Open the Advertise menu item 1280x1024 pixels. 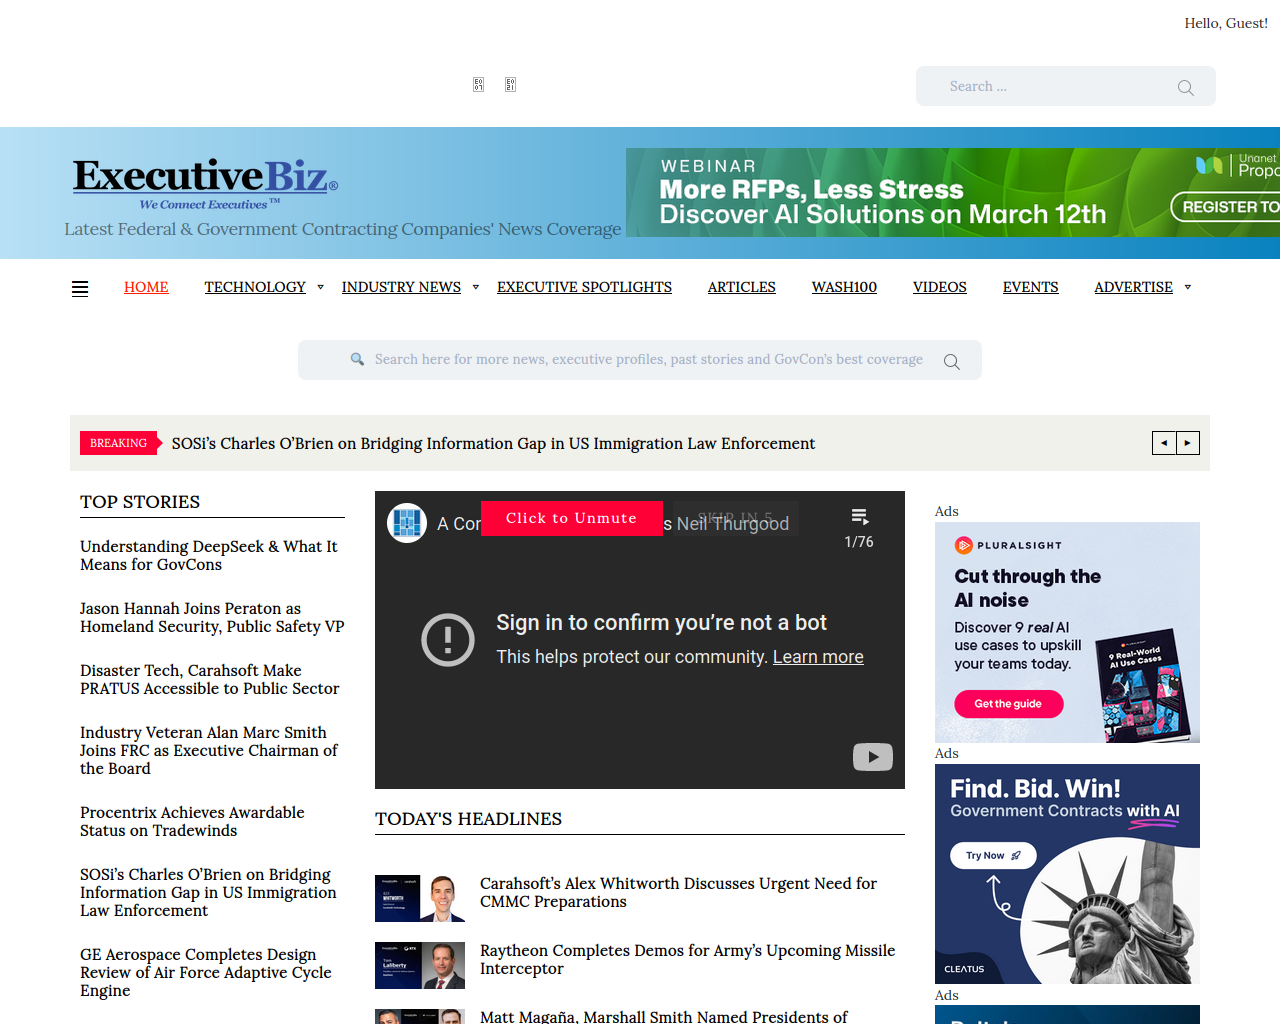[x=1133, y=287]
